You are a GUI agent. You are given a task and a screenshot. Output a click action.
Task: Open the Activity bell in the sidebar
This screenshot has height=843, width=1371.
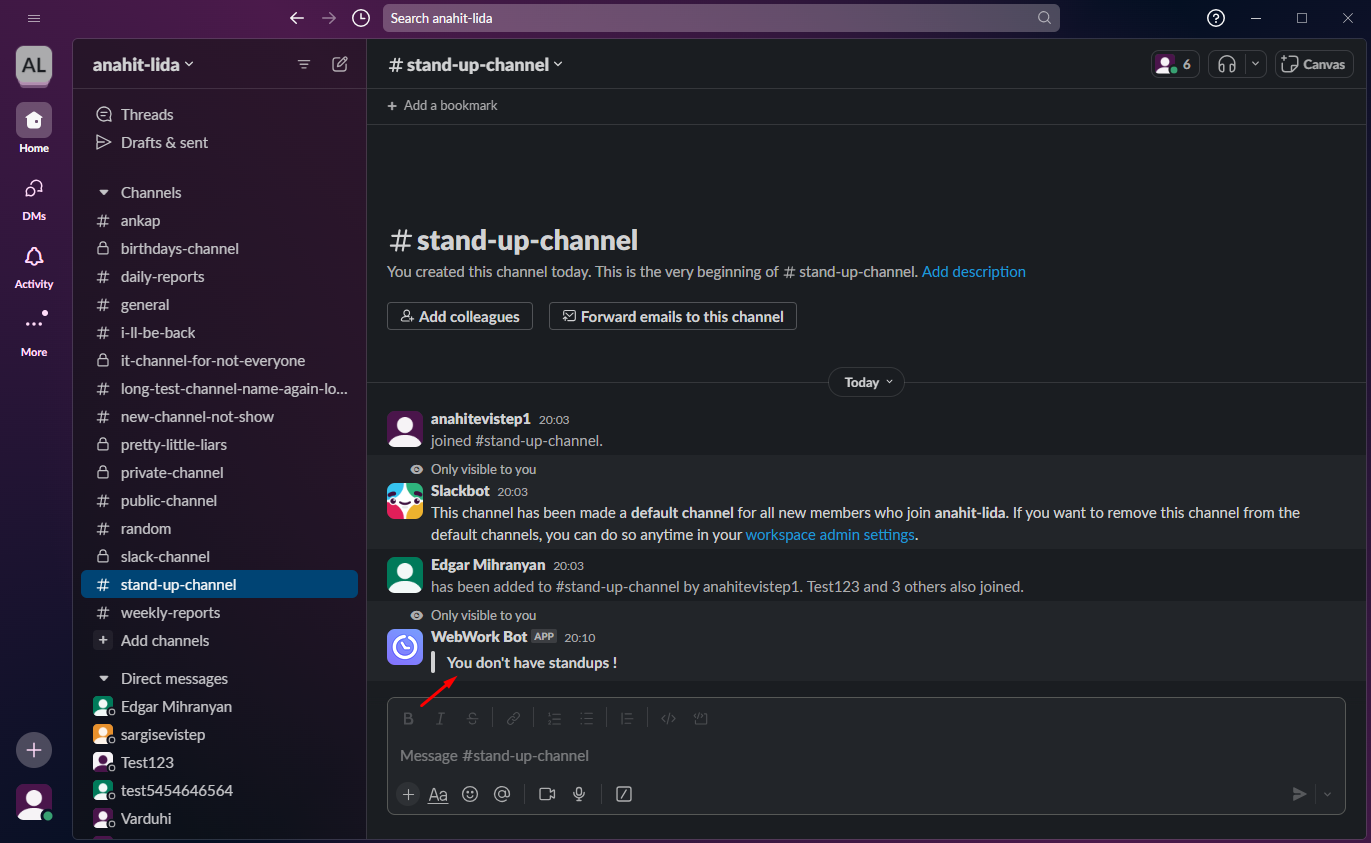pyautogui.click(x=34, y=266)
